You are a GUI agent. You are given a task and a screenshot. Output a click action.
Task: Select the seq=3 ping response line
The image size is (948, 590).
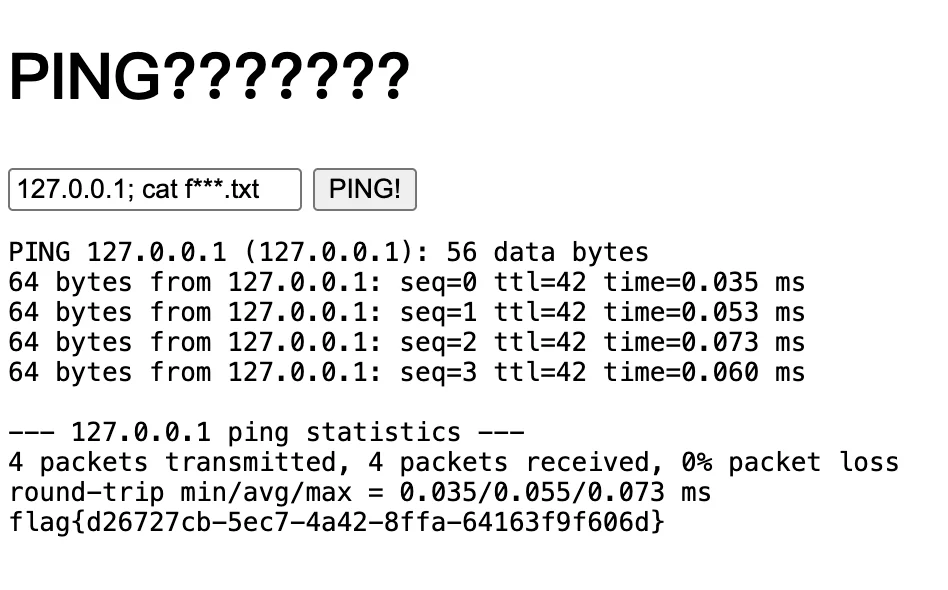(x=406, y=373)
